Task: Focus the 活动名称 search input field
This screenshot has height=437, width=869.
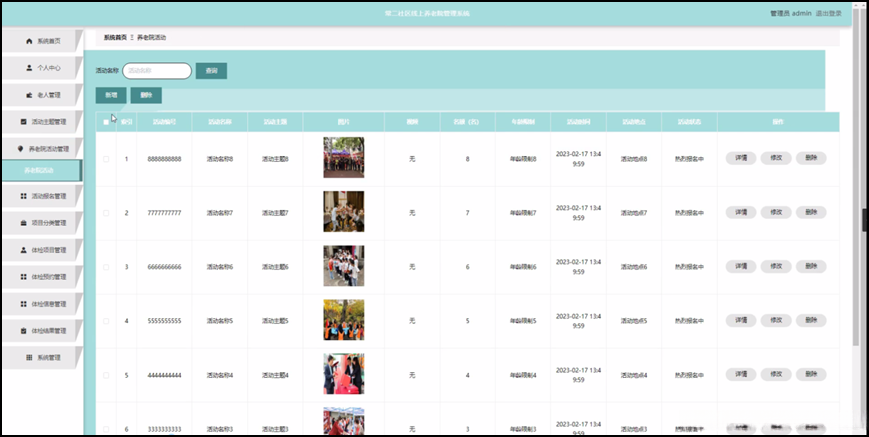Action: (x=157, y=71)
